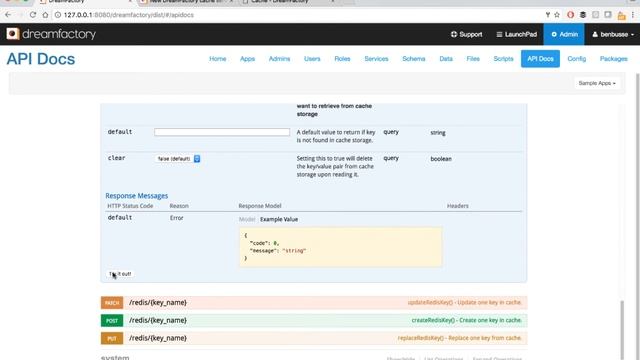This screenshot has width=640, height=360.
Task: Switch to Model view in Response Messages
Action: click(247, 219)
